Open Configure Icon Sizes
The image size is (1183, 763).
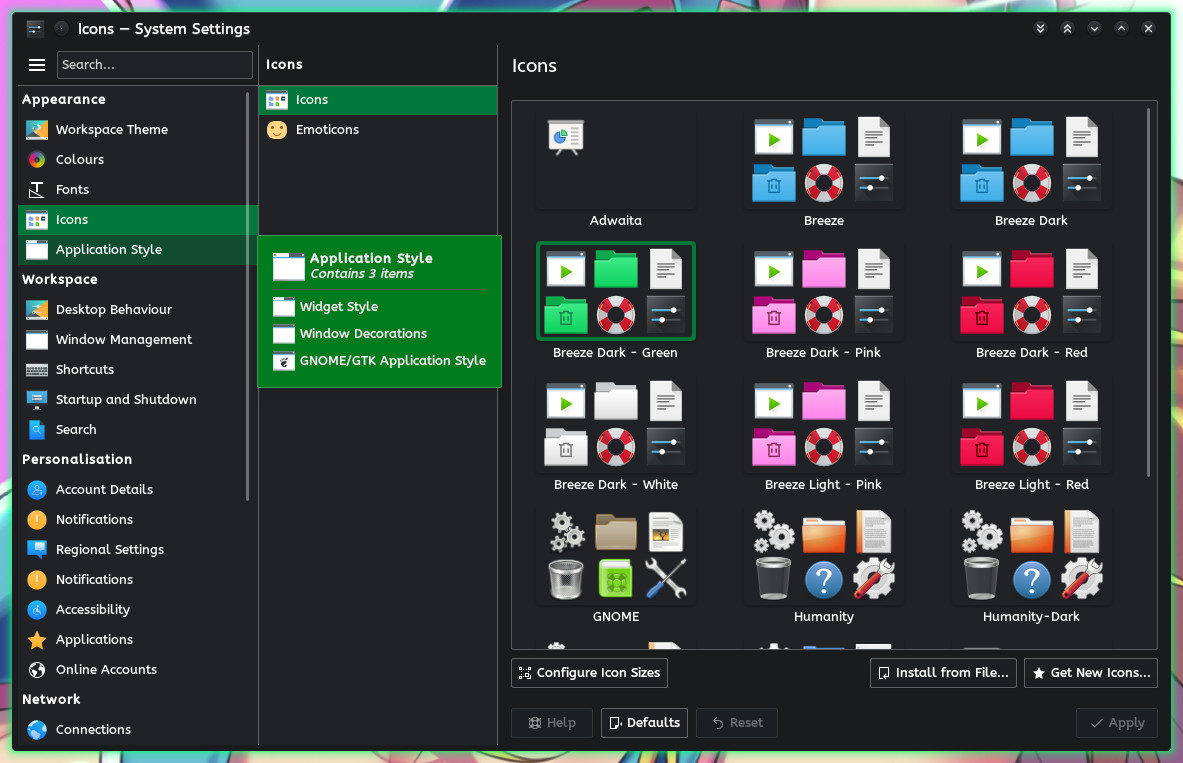coord(589,672)
